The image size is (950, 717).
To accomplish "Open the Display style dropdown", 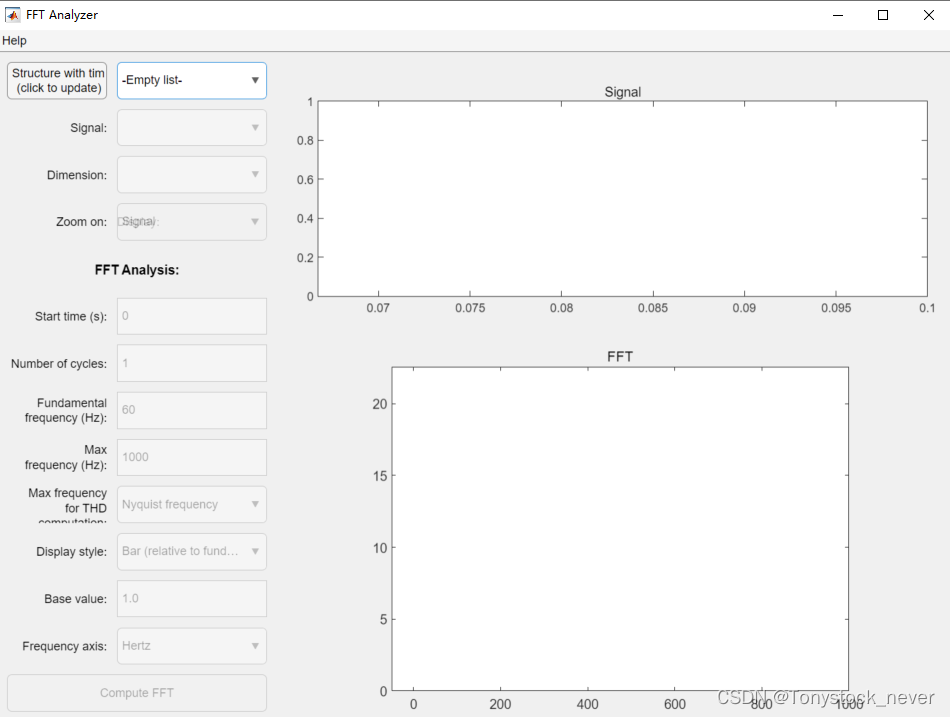I will click(x=191, y=551).
